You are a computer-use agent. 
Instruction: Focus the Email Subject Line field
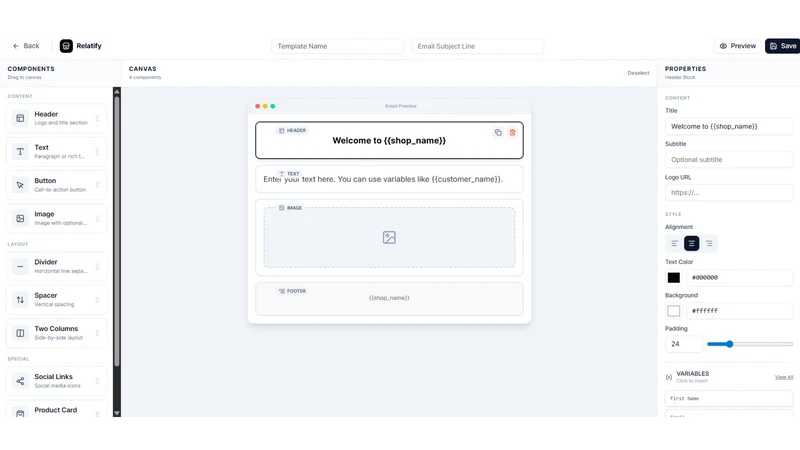coord(478,46)
